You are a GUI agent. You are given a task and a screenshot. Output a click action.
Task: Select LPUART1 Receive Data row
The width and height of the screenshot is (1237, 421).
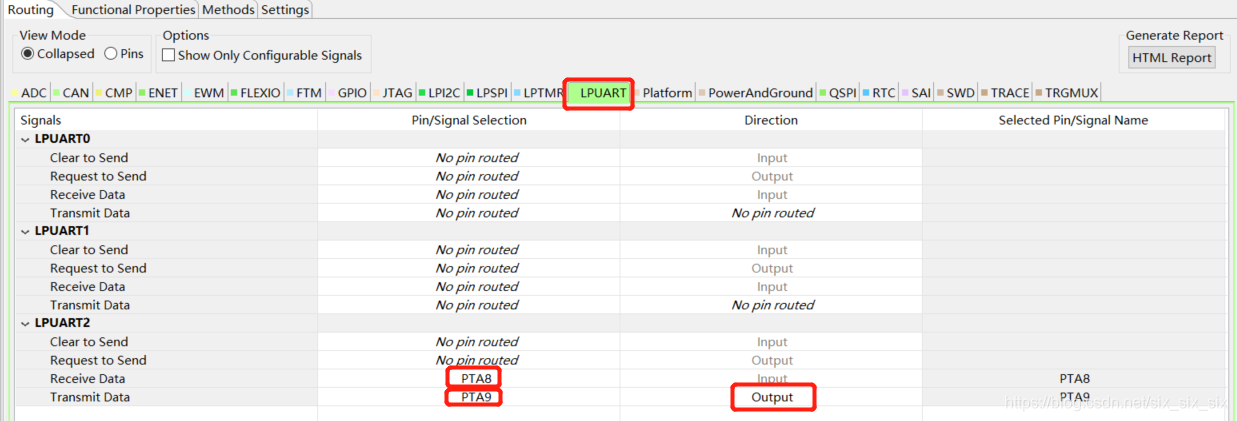pos(619,287)
